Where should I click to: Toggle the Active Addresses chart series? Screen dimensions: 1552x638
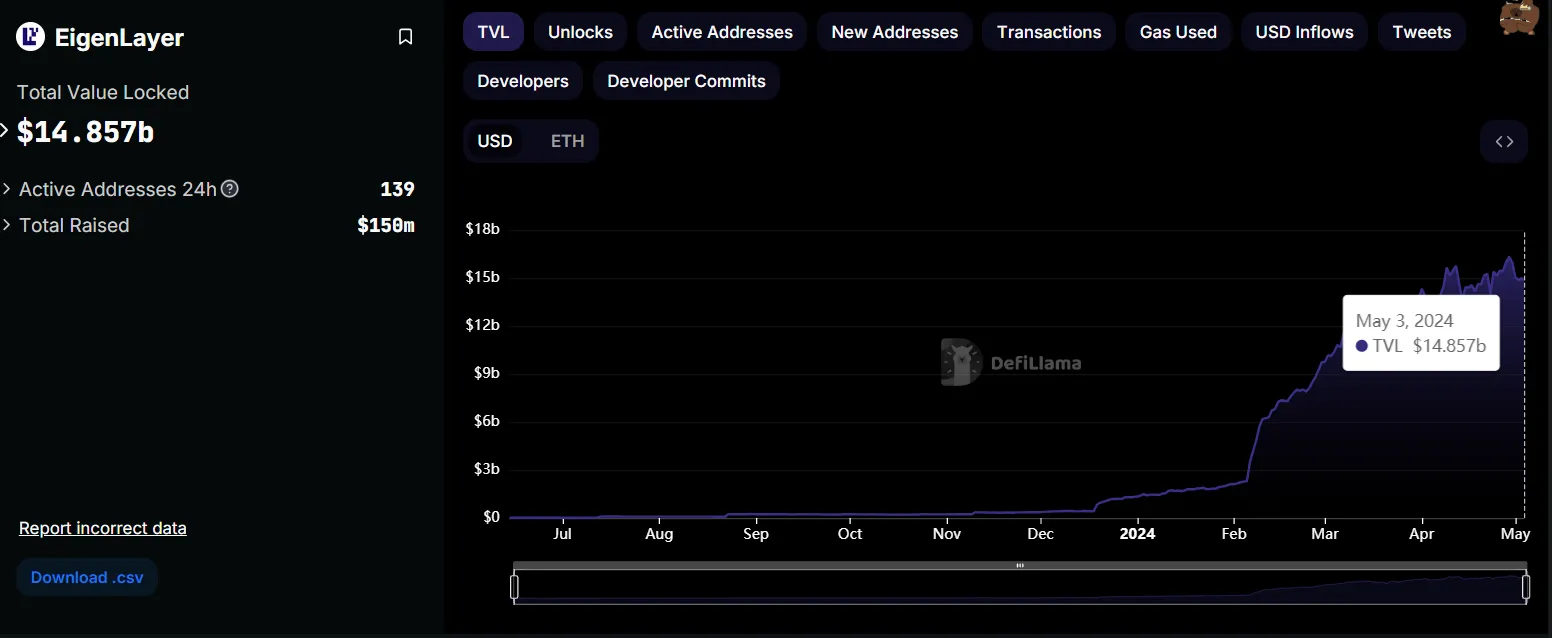[x=722, y=32]
